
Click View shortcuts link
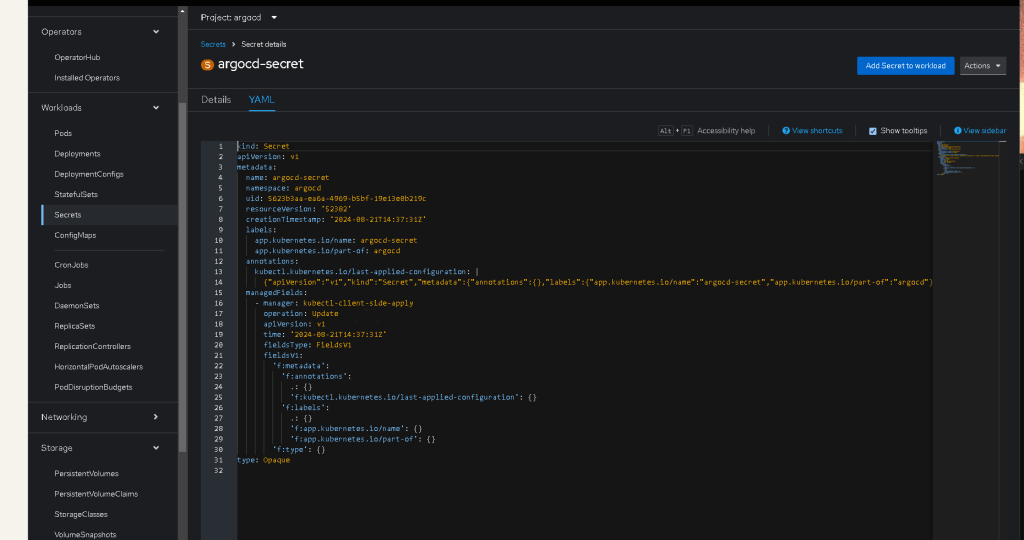[817, 131]
